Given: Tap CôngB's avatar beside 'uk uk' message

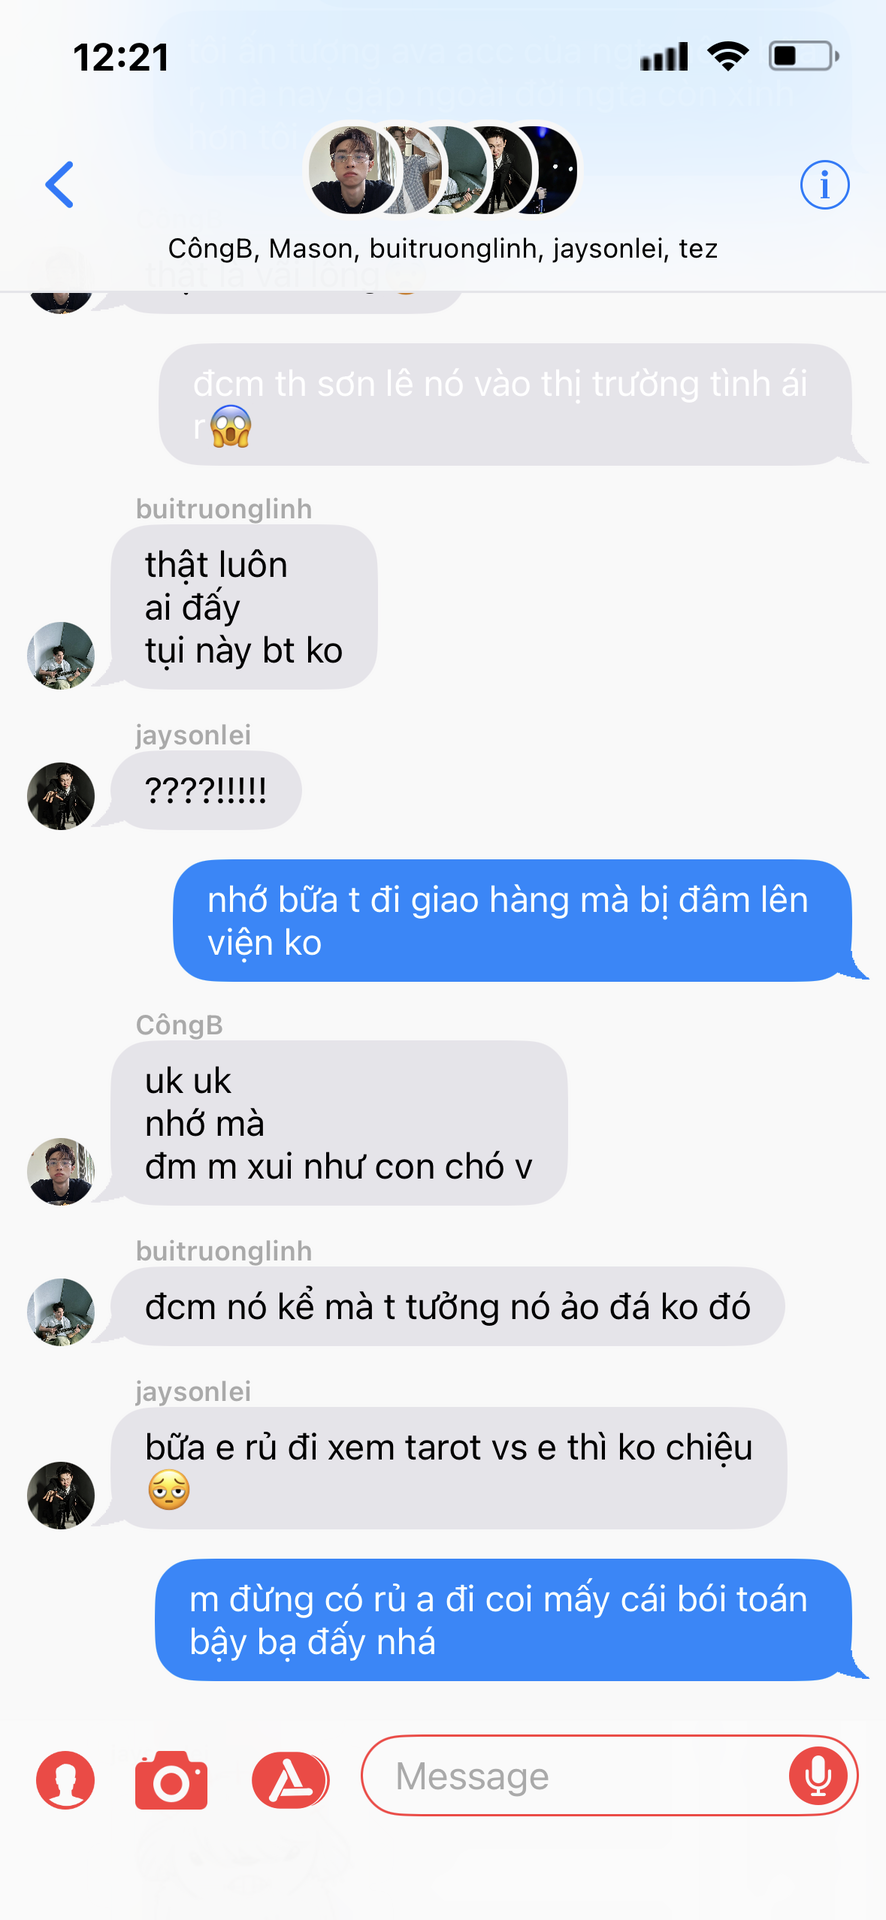Looking at the screenshot, I should 61,1171.
